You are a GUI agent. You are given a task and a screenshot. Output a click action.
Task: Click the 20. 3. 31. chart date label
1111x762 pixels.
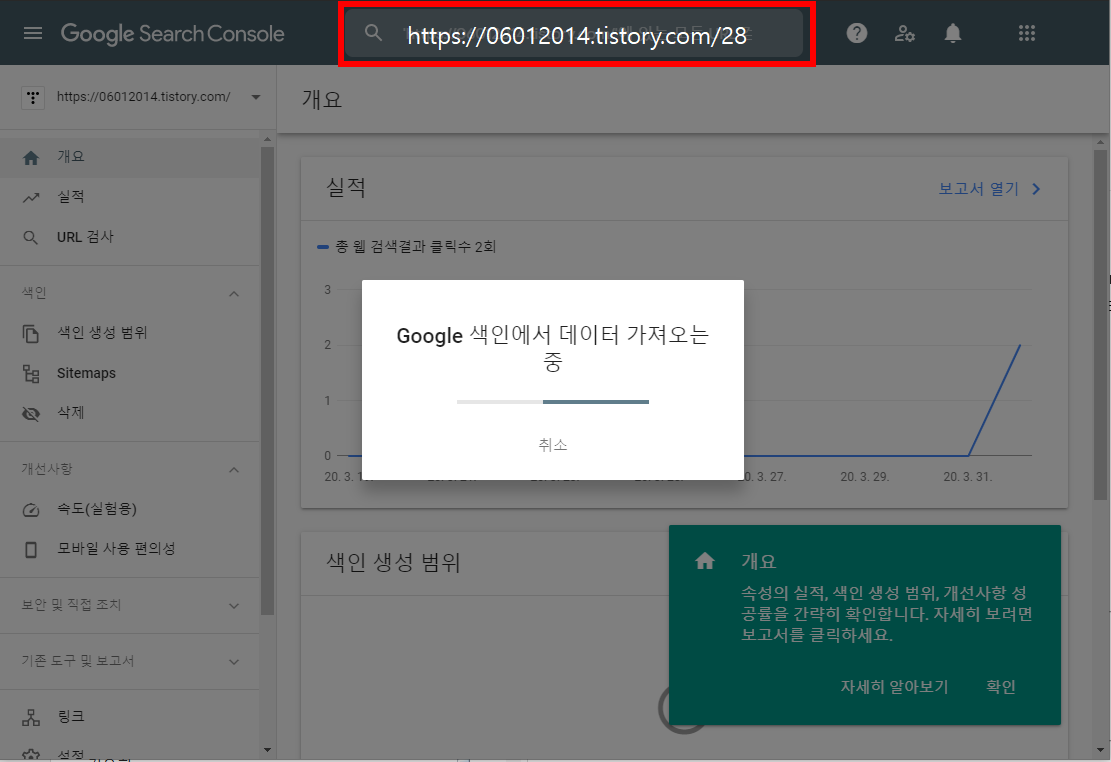[967, 476]
